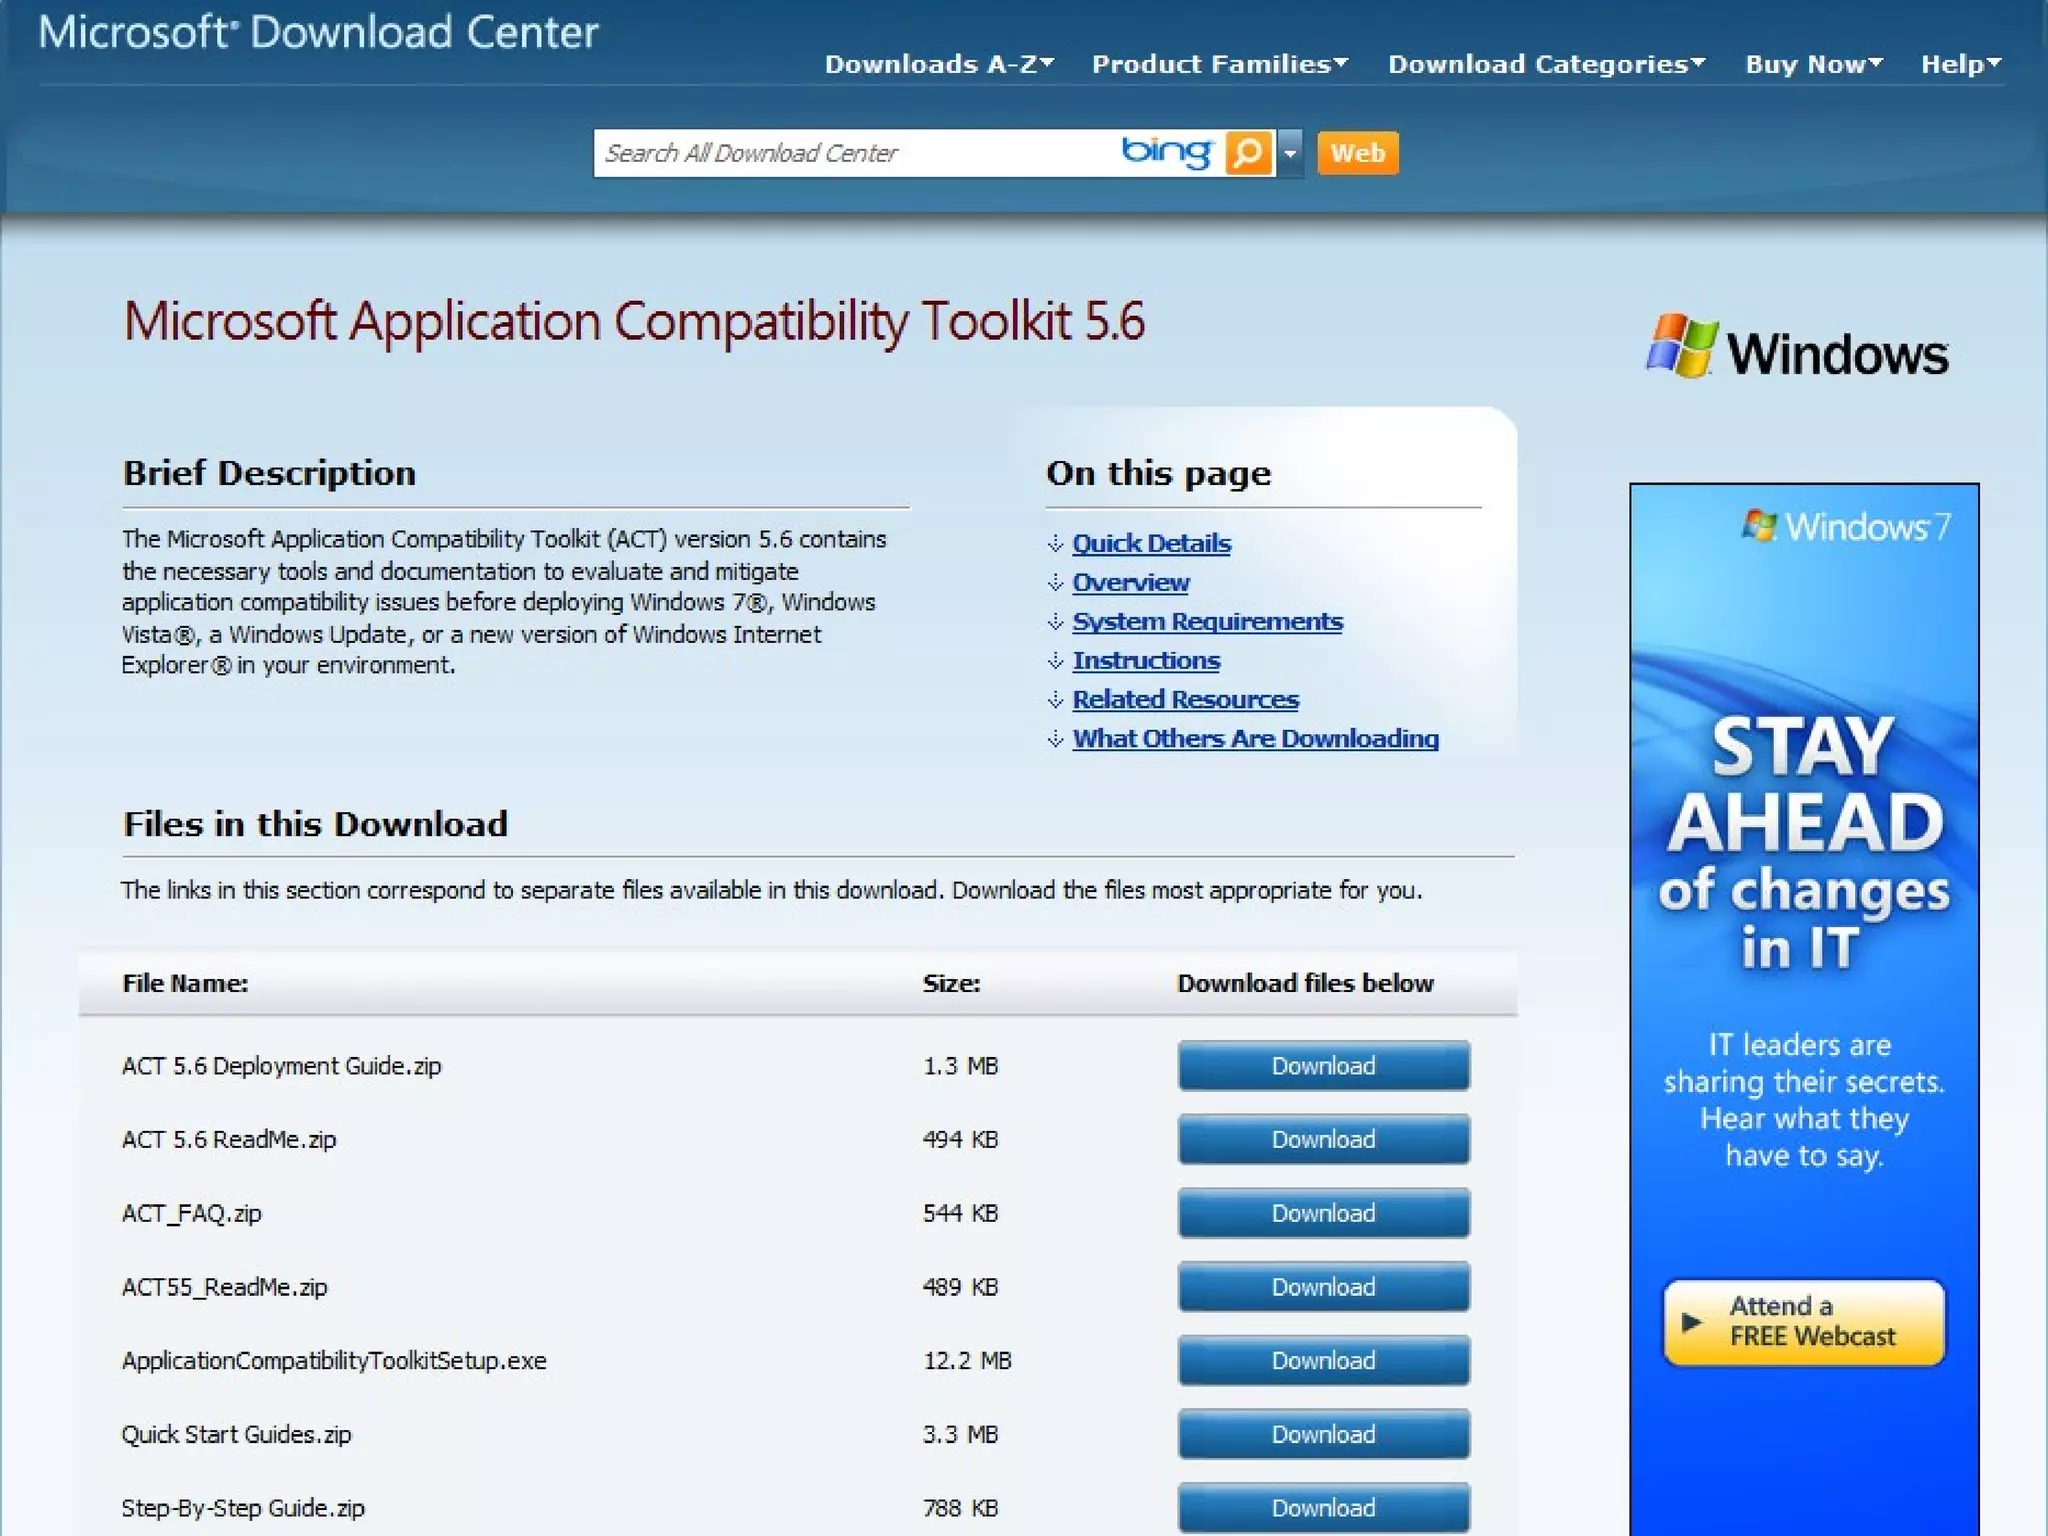Click the play arrow on webcast button
The image size is (2048, 1536).
pos(1691,1322)
